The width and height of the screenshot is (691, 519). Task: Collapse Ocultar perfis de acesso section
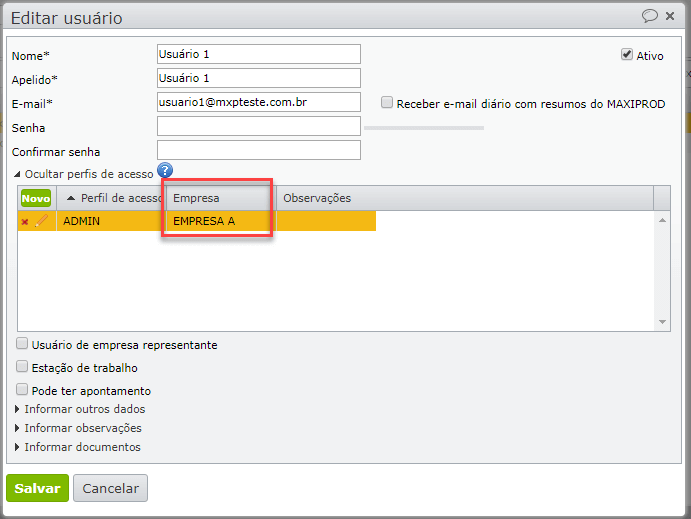[x=82, y=174]
